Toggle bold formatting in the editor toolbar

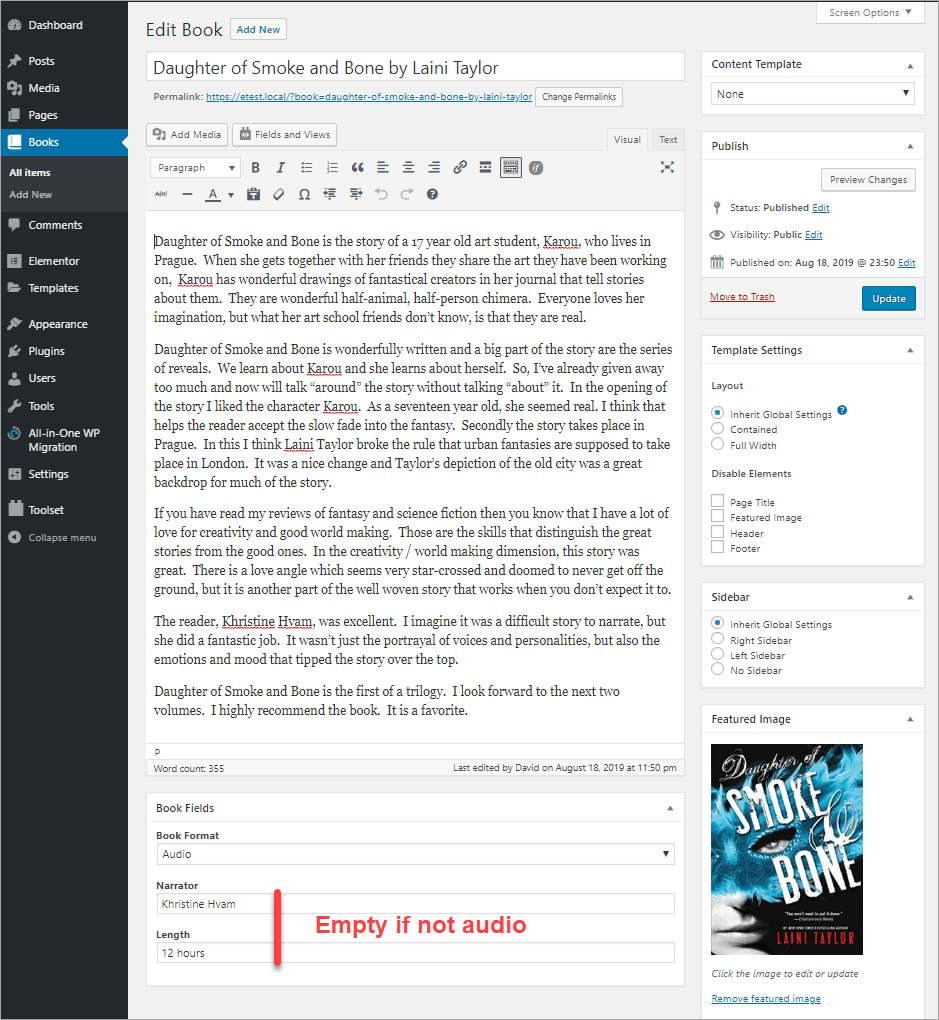point(254,167)
